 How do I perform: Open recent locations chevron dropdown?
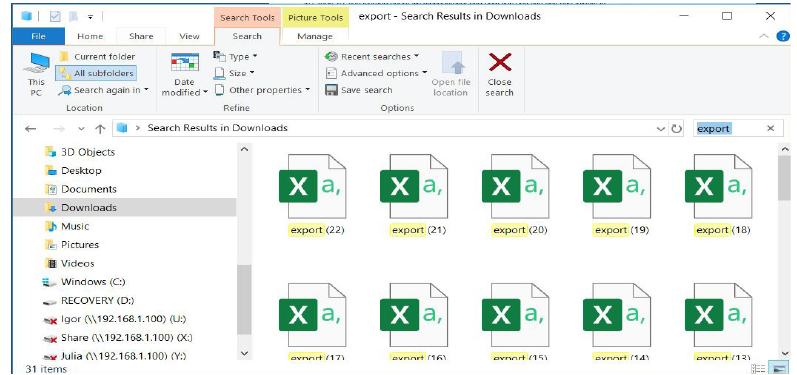[81, 129]
